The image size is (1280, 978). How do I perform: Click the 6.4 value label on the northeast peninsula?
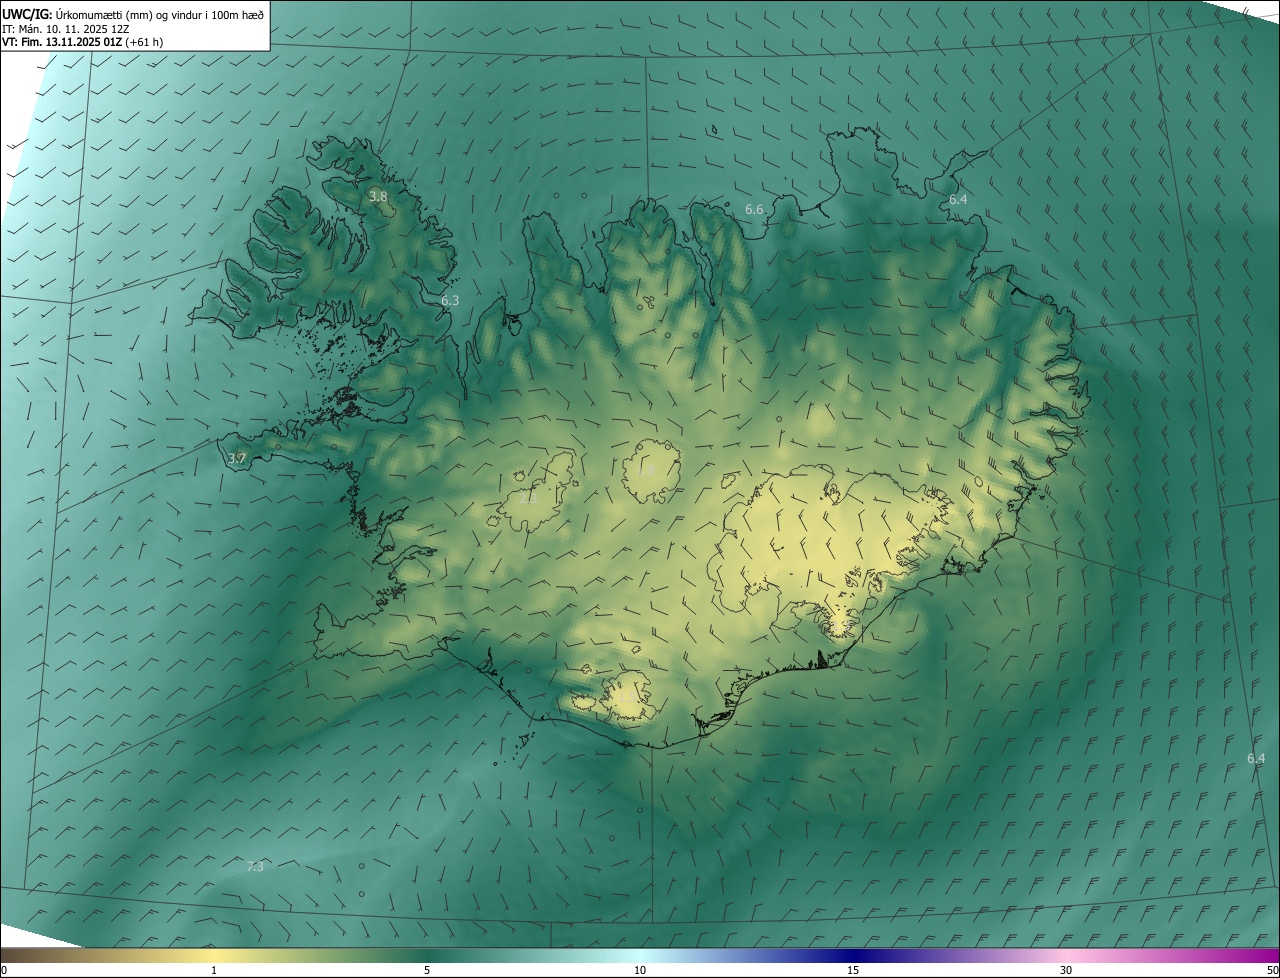pos(958,200)
